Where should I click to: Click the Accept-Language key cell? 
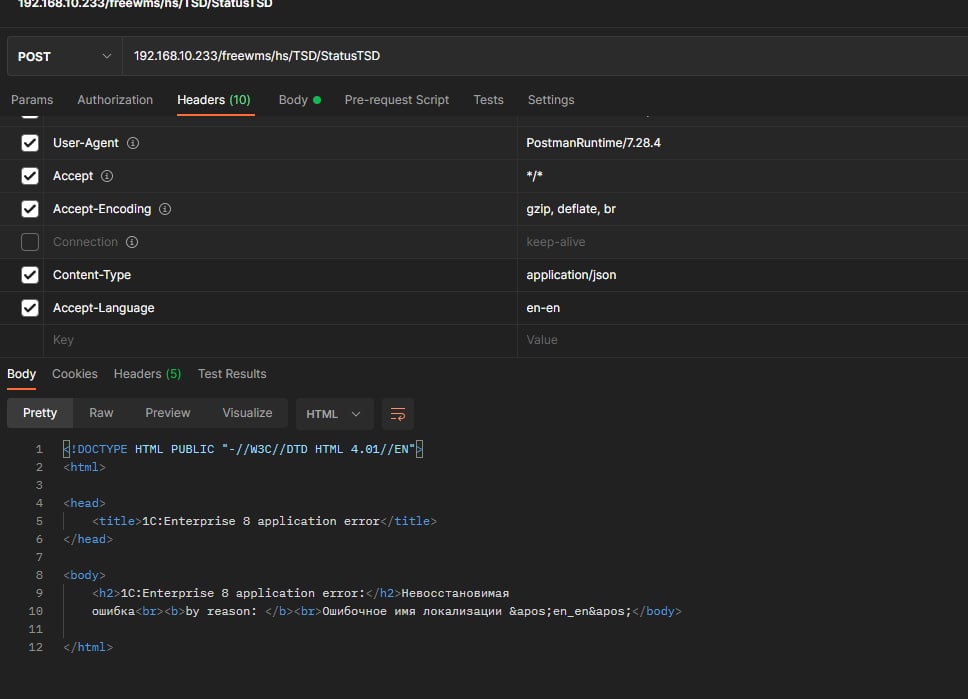[x=280, y=308]
